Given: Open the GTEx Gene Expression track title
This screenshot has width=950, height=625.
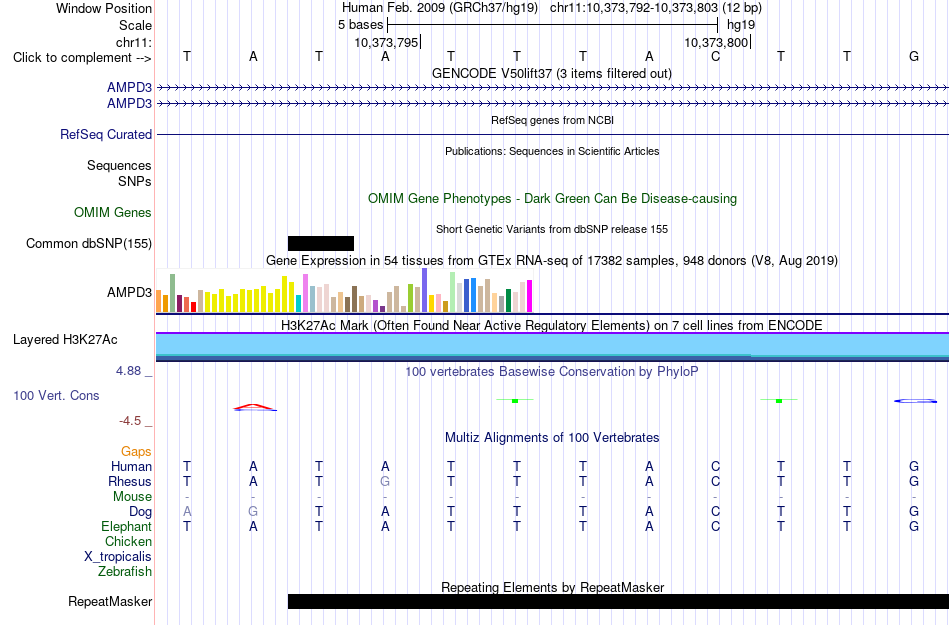Looking at the screenshot, I should coord(552,260).
